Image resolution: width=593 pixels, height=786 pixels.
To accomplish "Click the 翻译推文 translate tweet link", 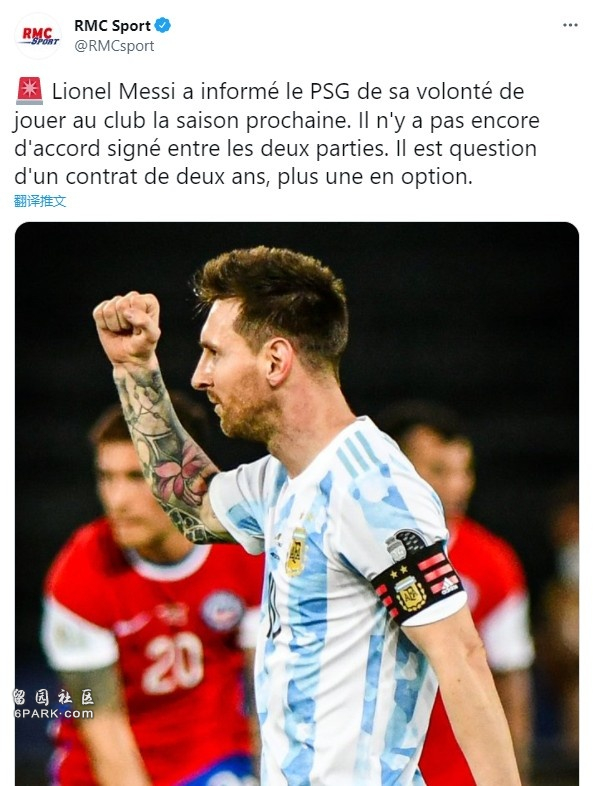I will 40,201.
